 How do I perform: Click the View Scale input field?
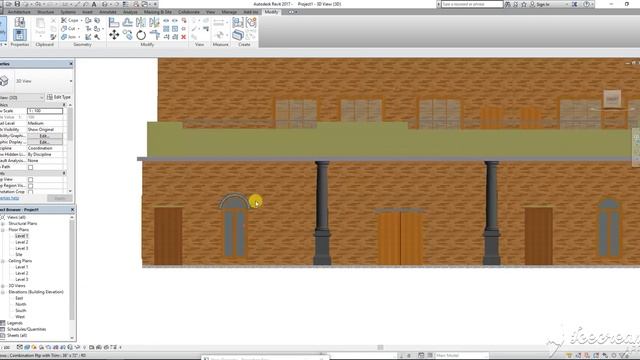45,111
